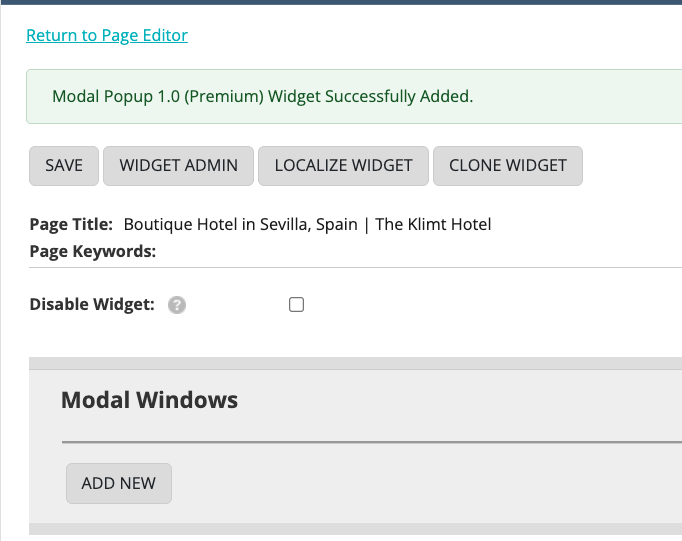Viewport: 682px width, 541px height.
Task: Click "Modal Popup 1.0 (Premium)" text in banner
Action: 157,97
